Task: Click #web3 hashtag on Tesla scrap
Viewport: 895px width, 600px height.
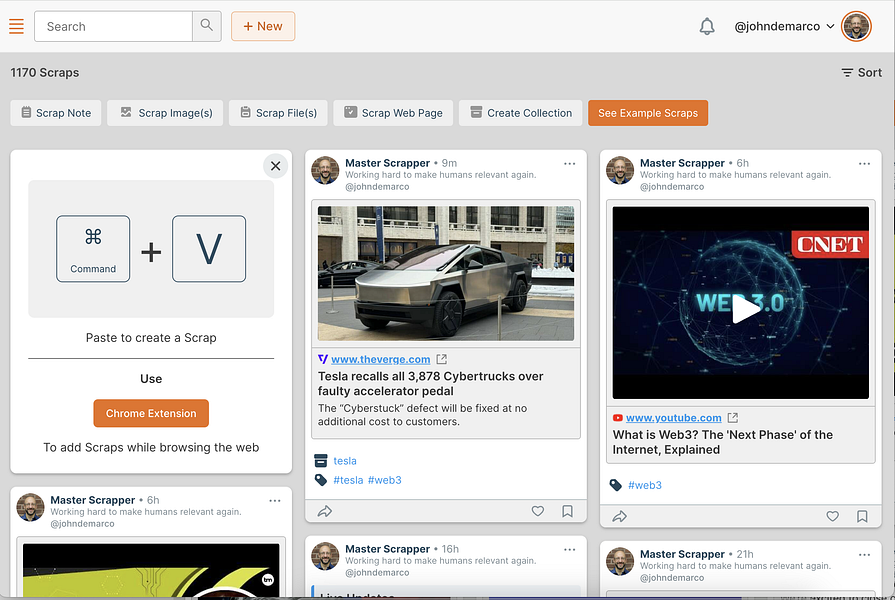Action: [x=385, y=480]
